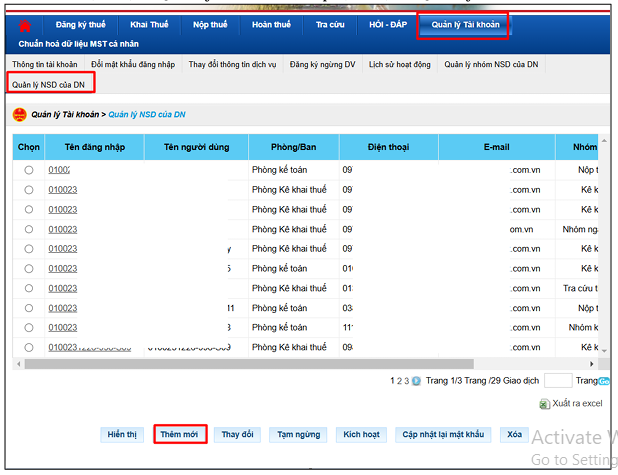
Task: Select the radio button in the eighth table row
Action: [x=29, y=308]
